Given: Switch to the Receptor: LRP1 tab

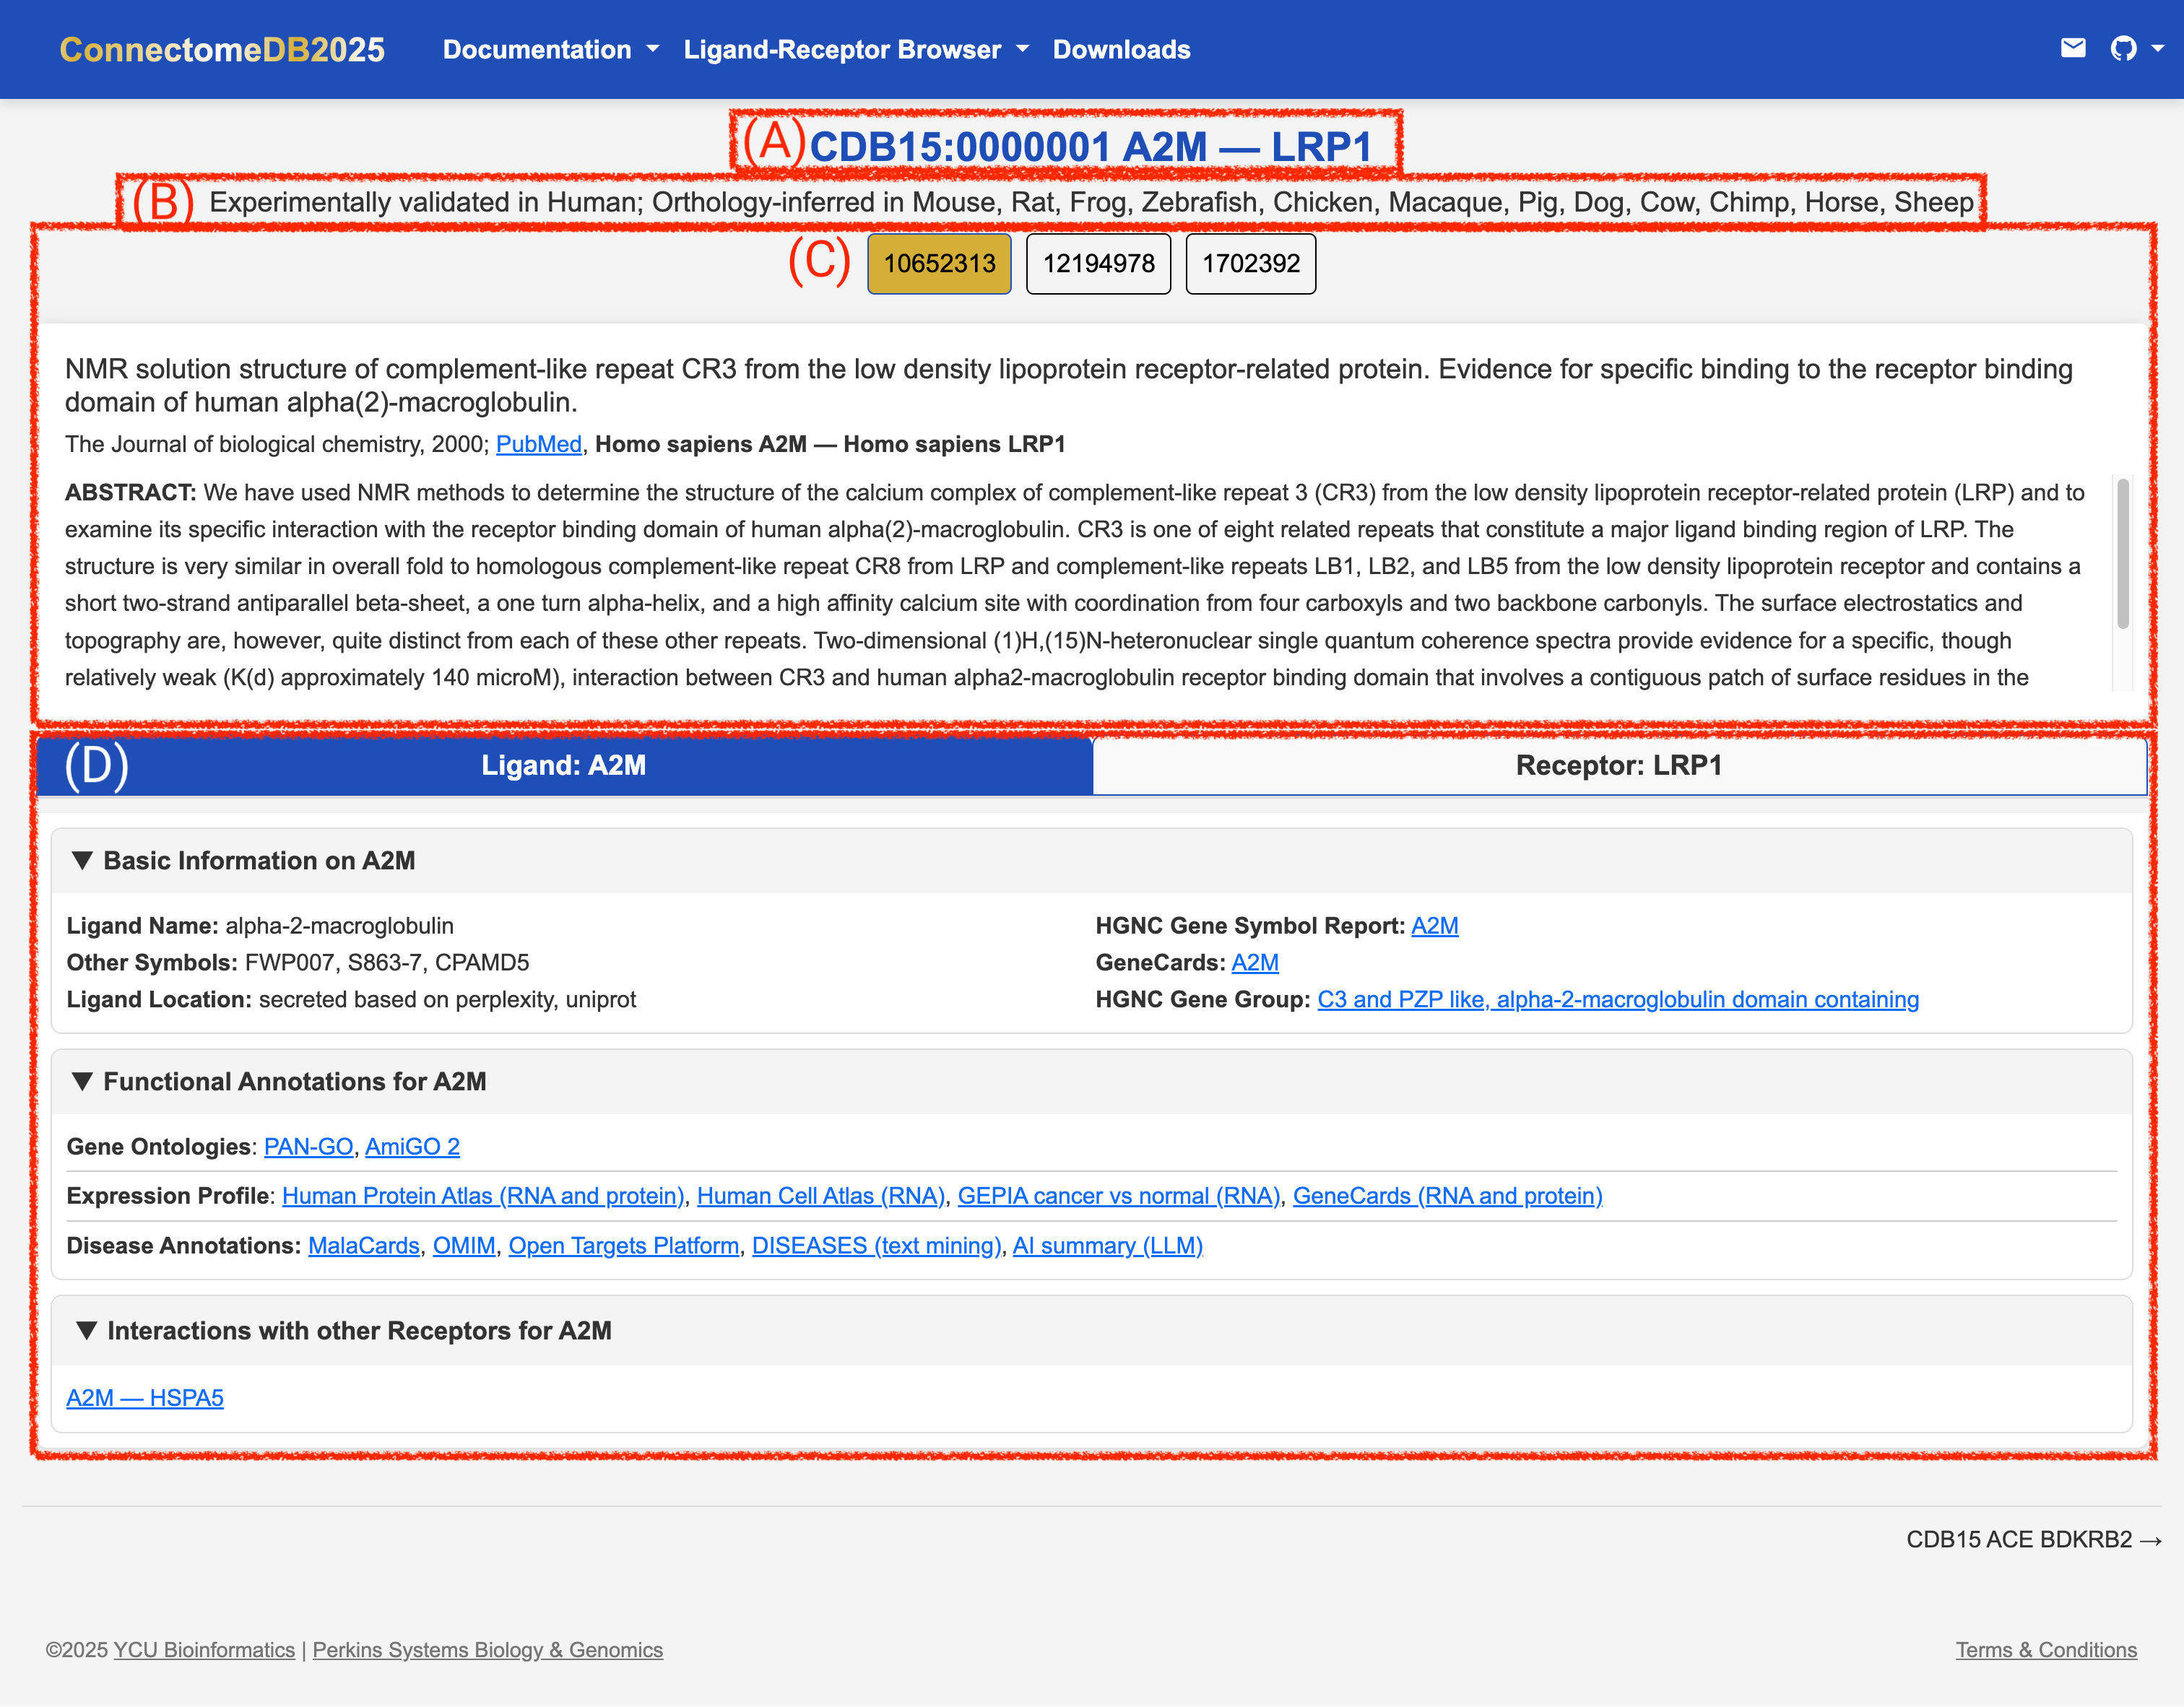Looking at the screenshot, I should (x=1618, y=766).
